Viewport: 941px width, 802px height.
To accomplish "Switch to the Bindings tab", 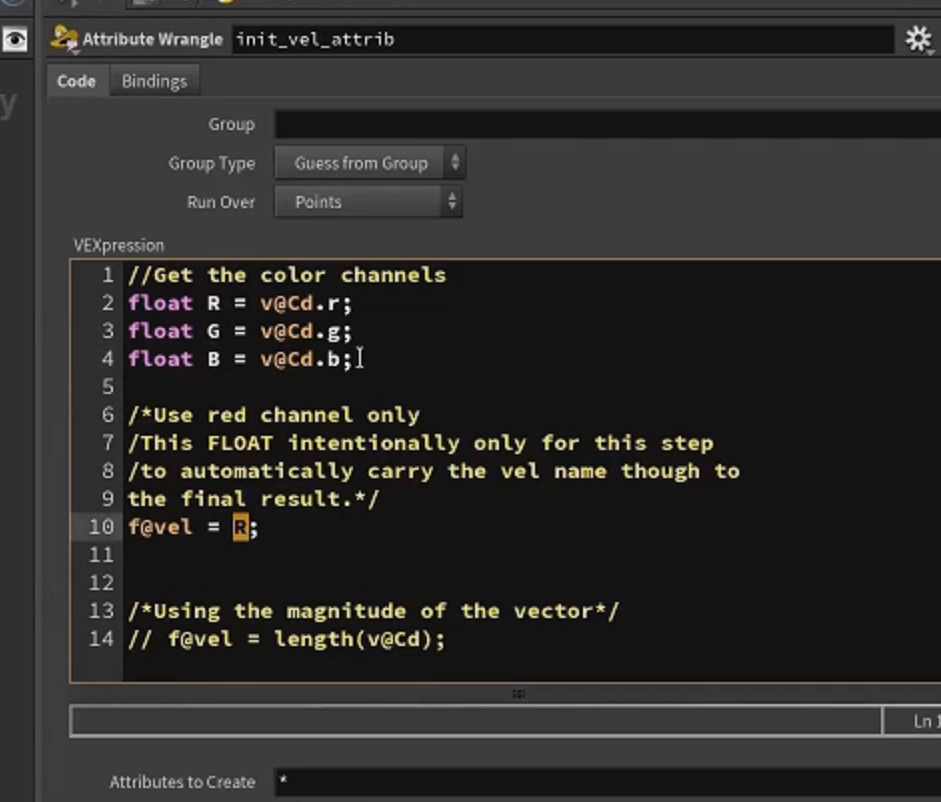I will pos(154,81).
